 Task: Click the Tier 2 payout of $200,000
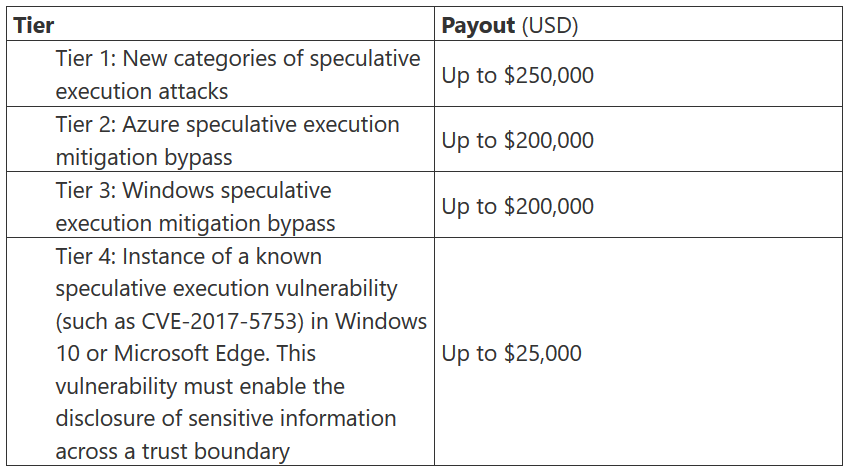[517, 140]
